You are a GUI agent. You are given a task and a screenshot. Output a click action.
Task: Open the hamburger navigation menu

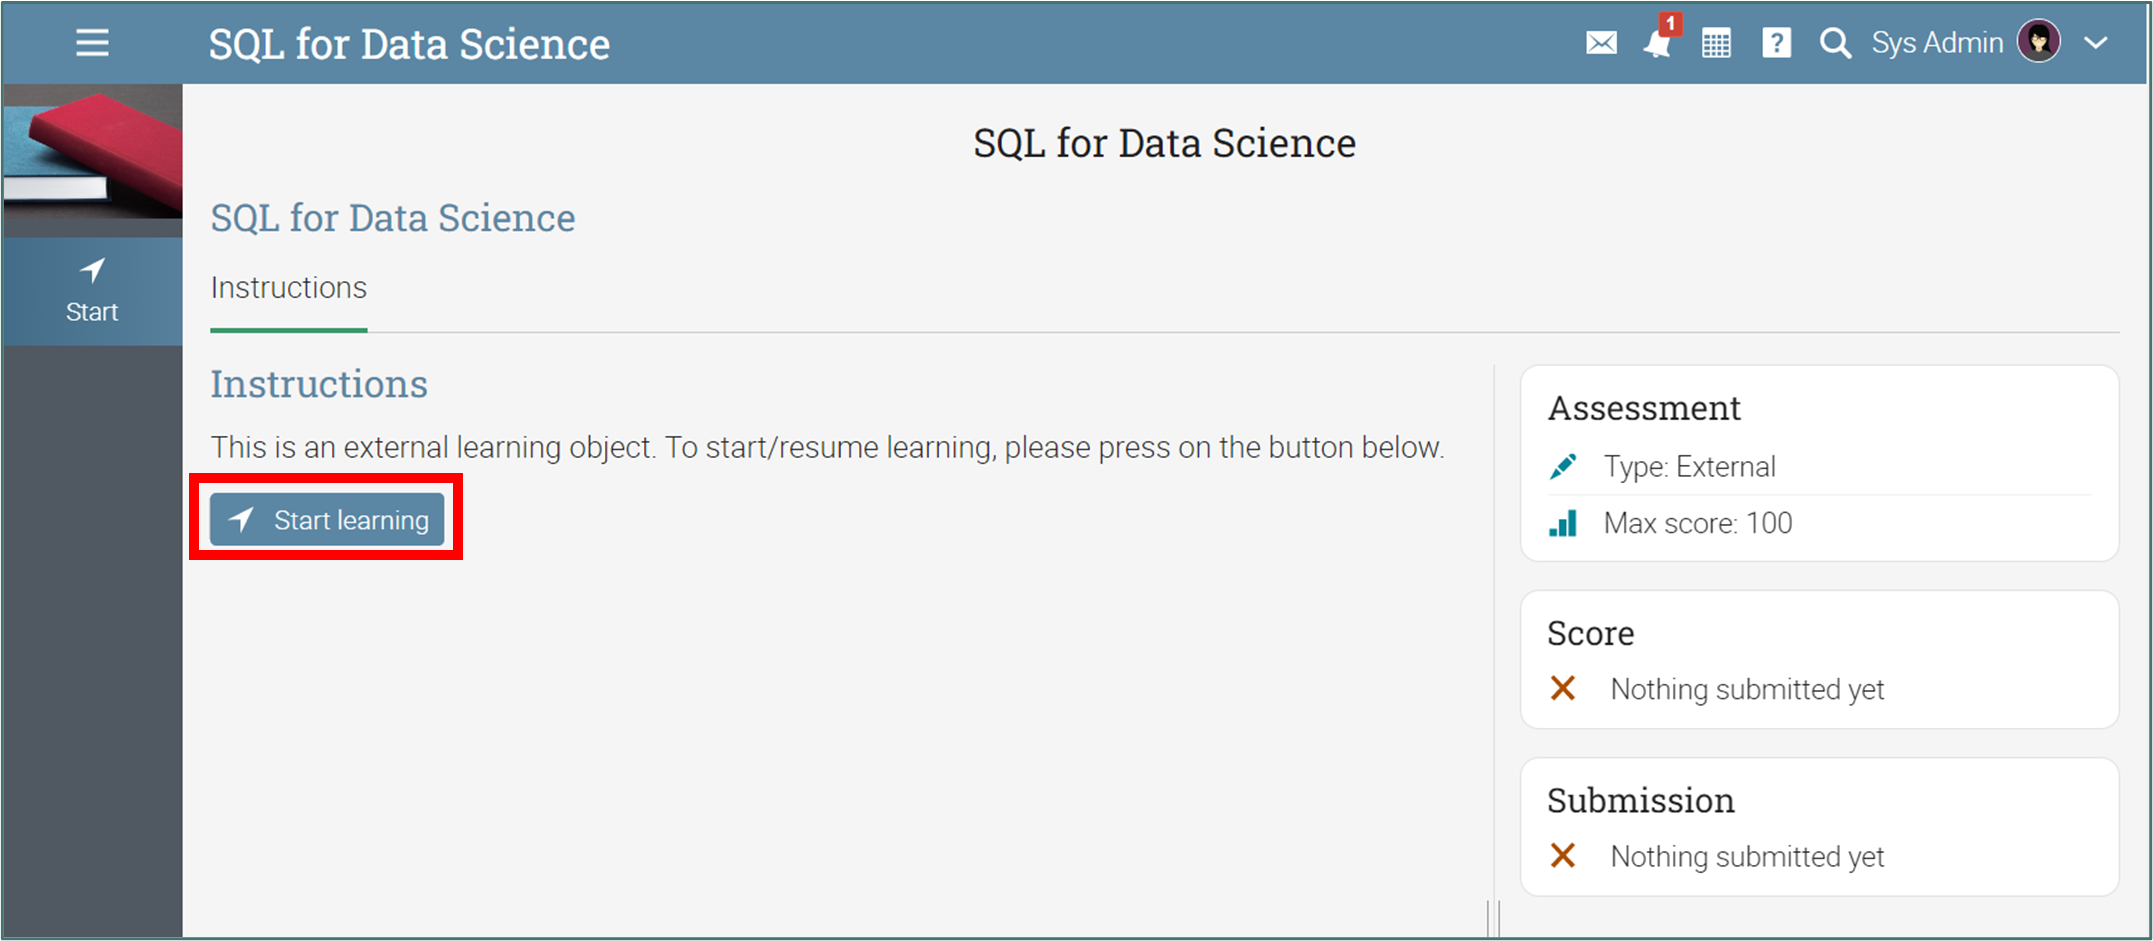tap(92, 43)
